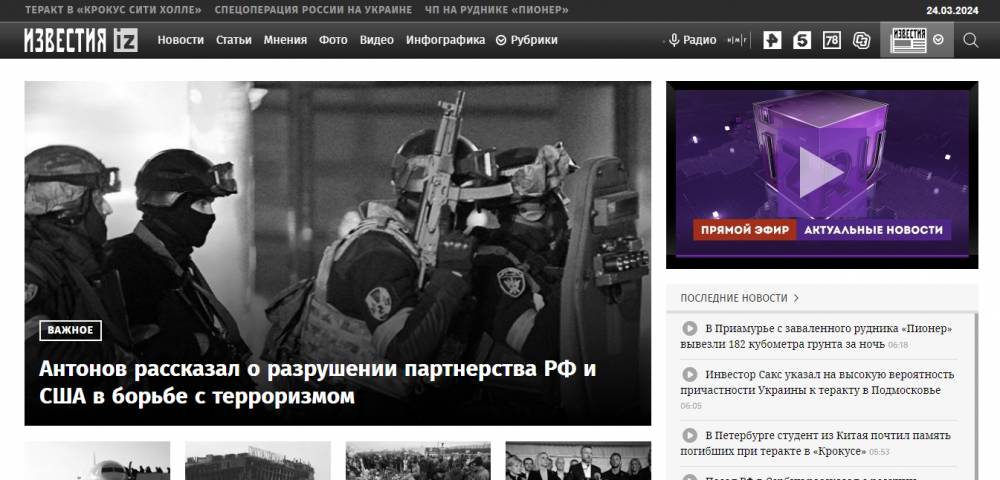
Task: Click the REN TV channel icon
Action: (771, 40)
